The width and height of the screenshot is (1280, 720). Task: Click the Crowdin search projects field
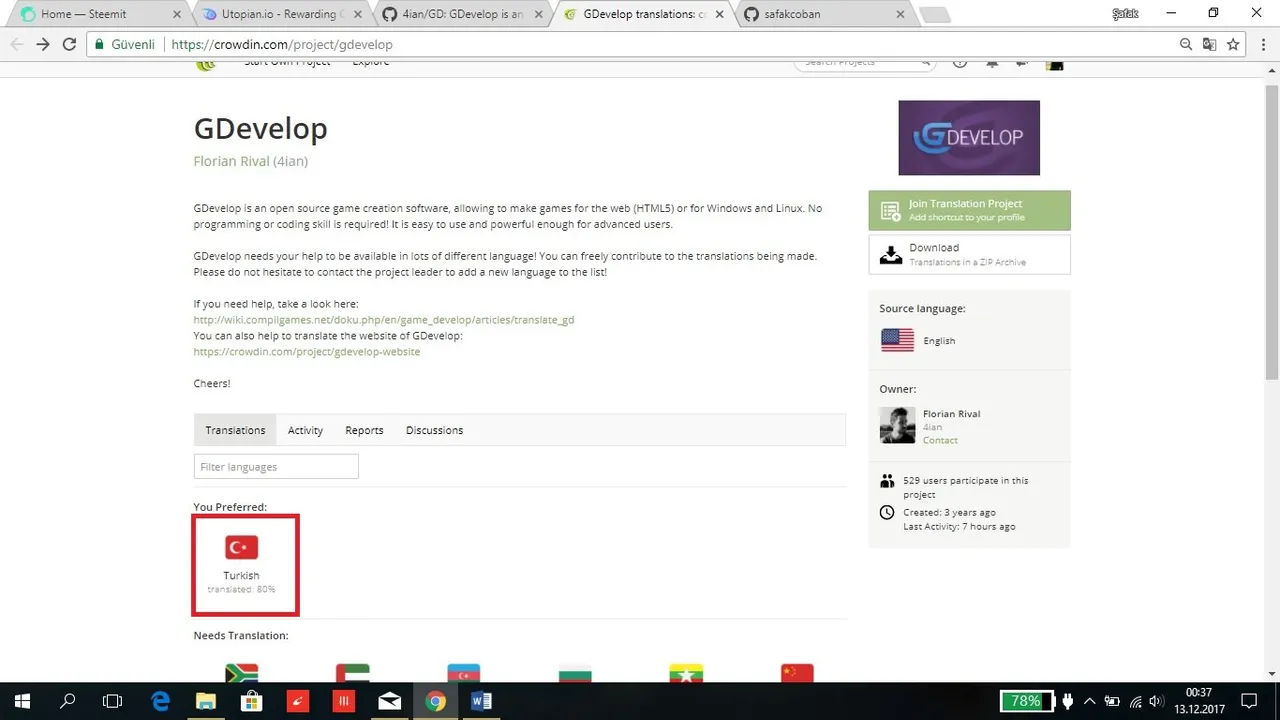click(865, 63)
